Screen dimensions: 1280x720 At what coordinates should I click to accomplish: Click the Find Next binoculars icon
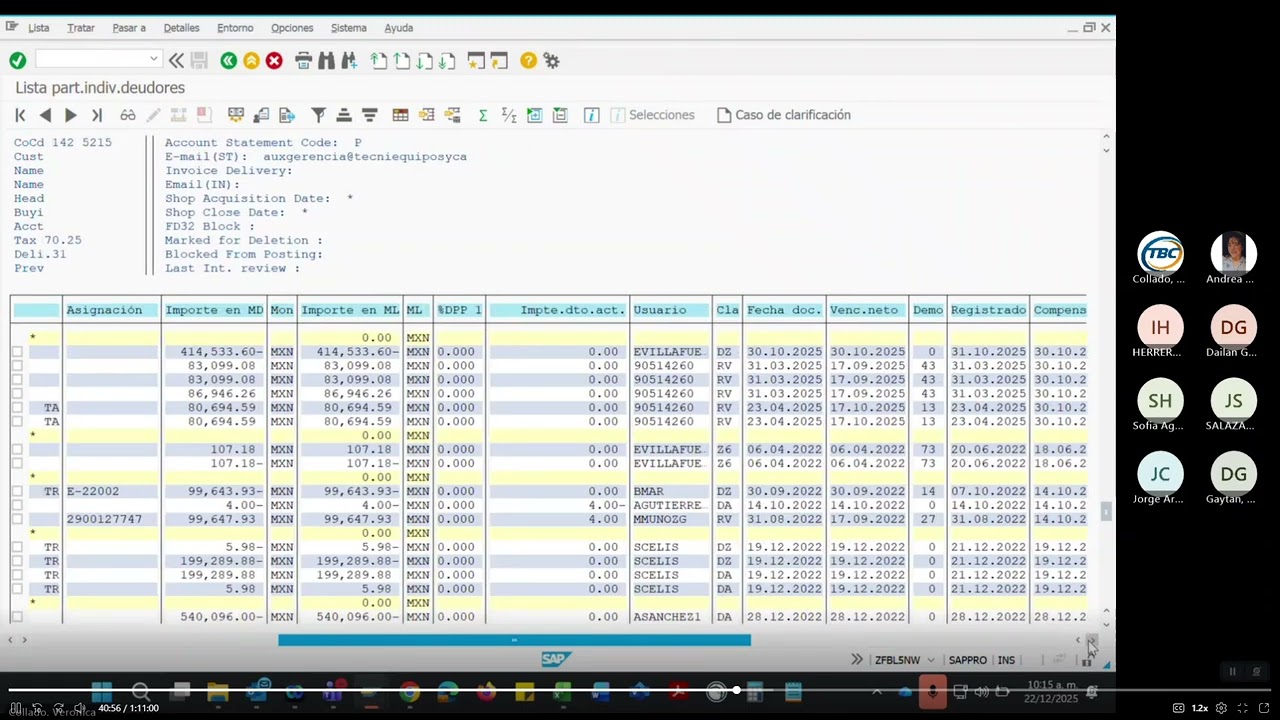349,61
